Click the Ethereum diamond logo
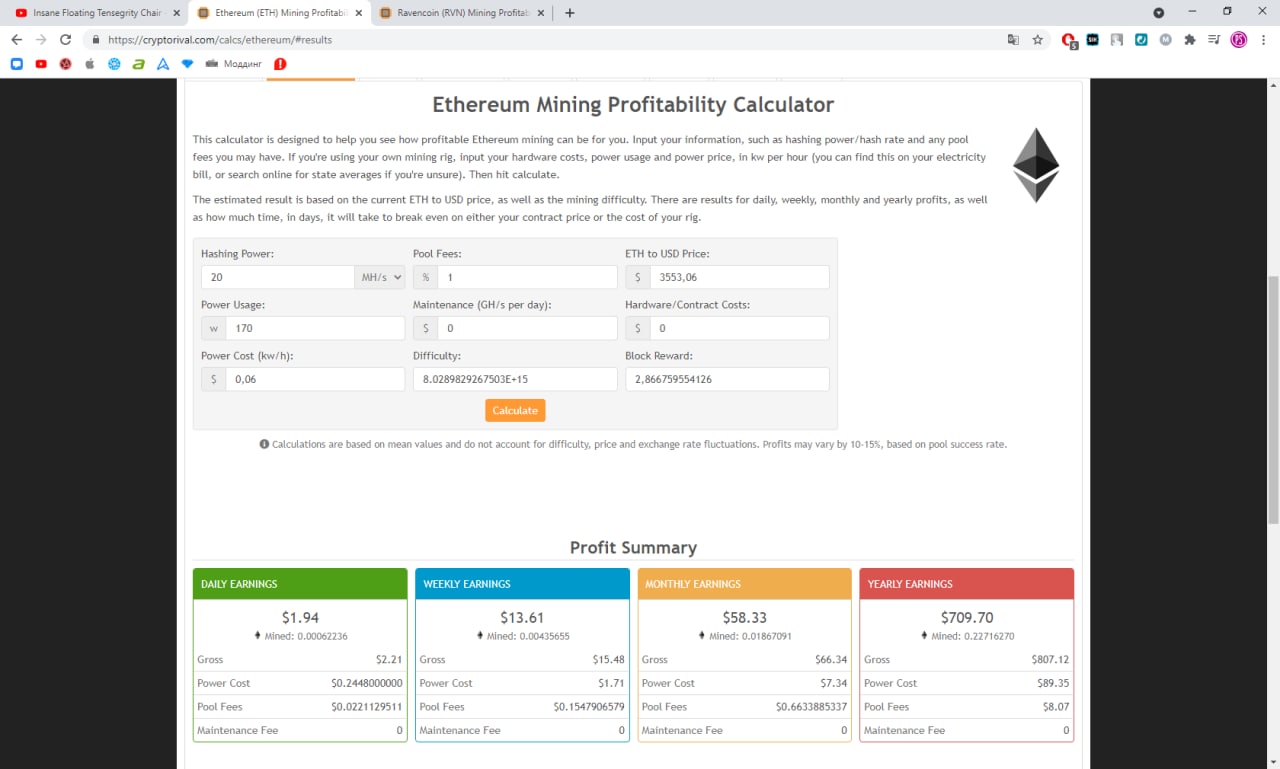Viewport: 1280px width, 769px height. 1036,165
